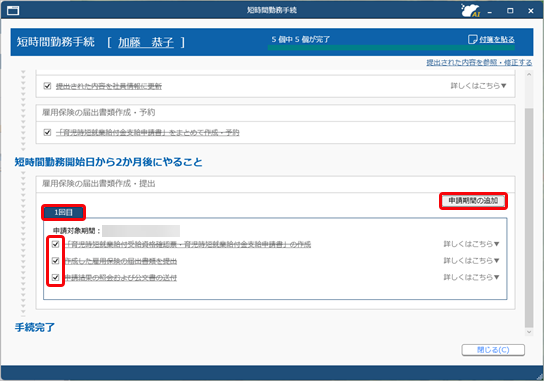Screen dimensions: 544x381
Task: Open 提出された内容を参照・修正する link
Action: [x=479, y=62]
